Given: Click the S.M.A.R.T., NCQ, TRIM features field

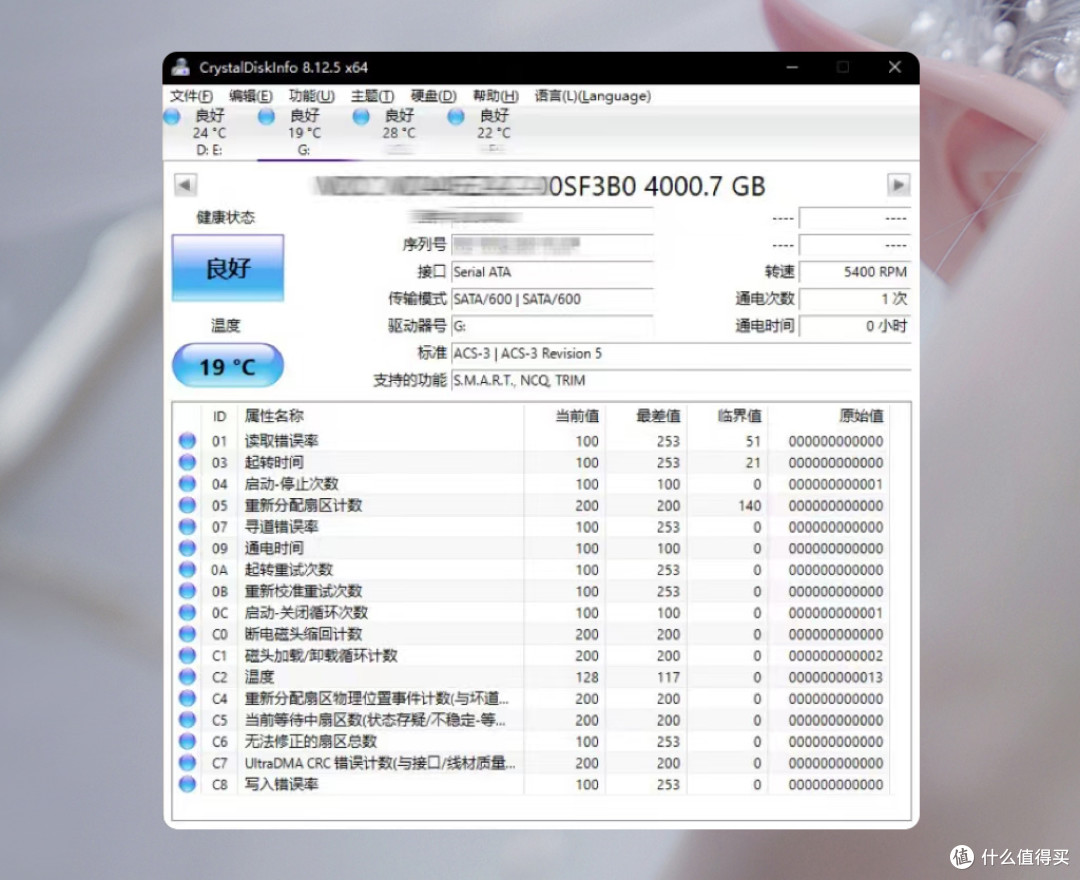Looking at the screenshot, I should click(x=681, y=380).
